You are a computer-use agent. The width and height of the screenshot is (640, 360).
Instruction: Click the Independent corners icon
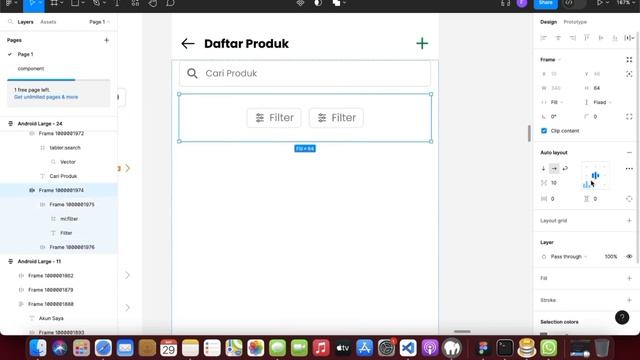629,117
